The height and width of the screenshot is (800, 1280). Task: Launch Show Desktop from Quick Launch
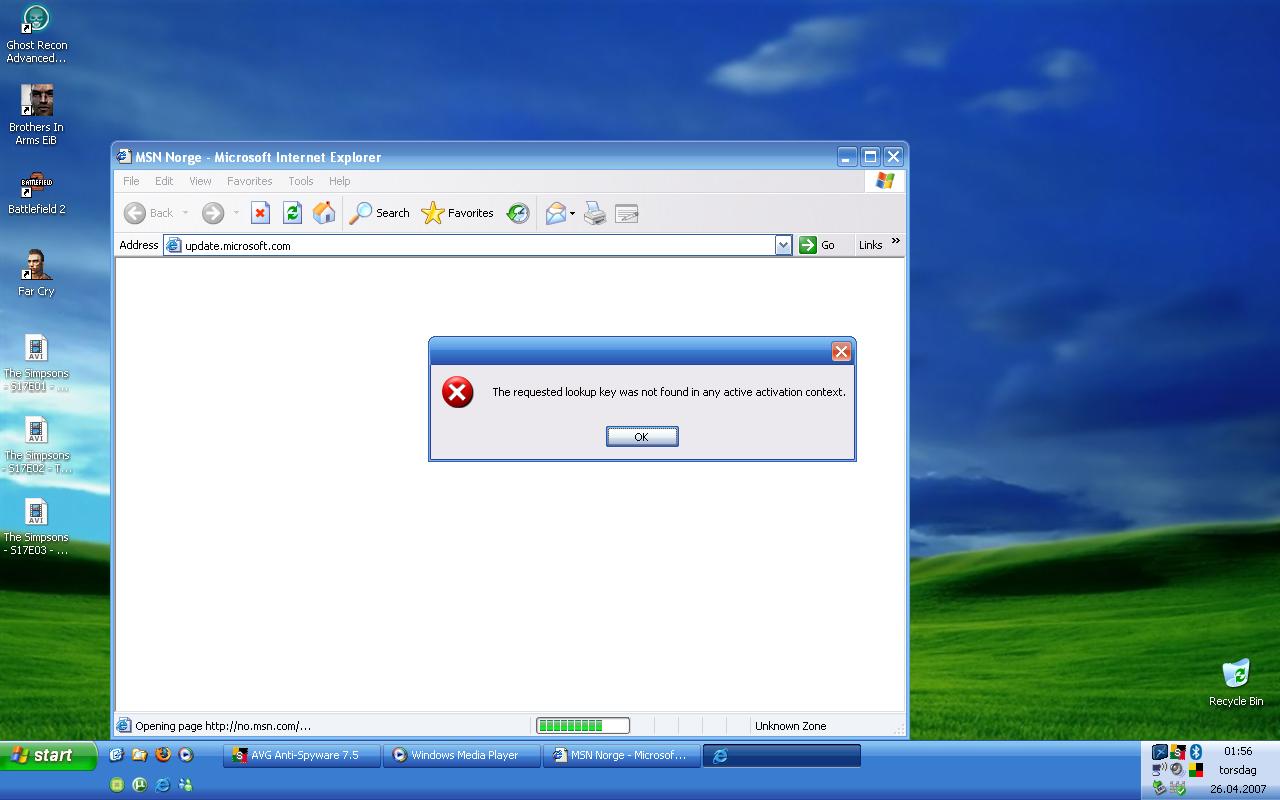(116, 755)
